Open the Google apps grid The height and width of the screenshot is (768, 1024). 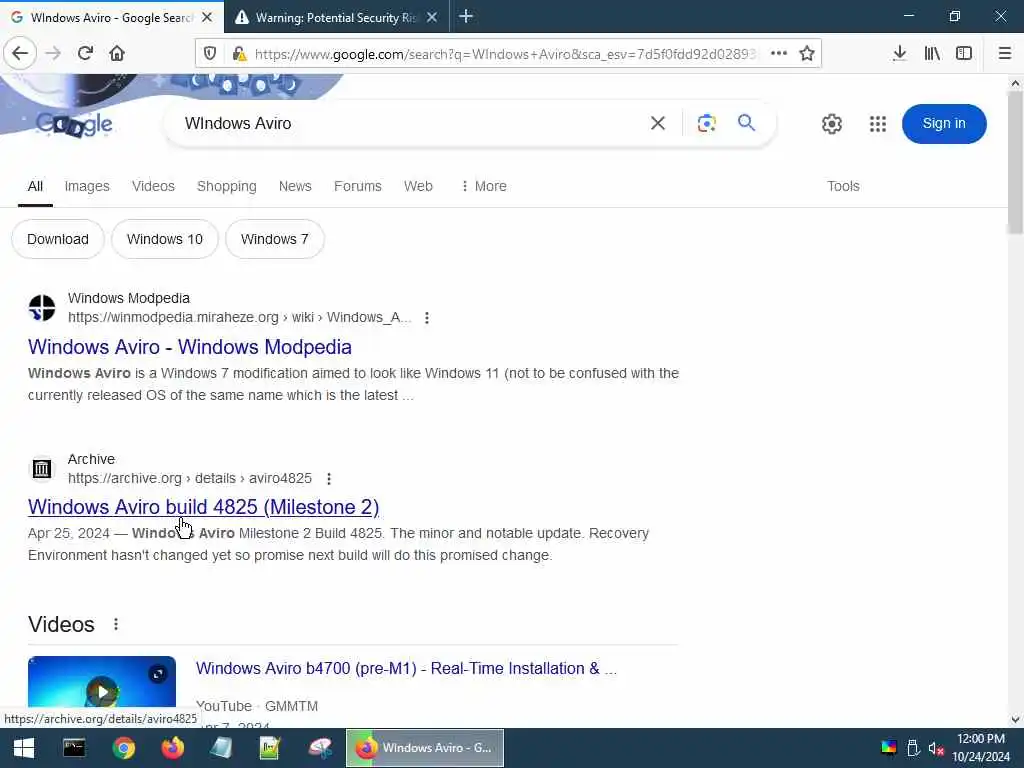[878, 123]
